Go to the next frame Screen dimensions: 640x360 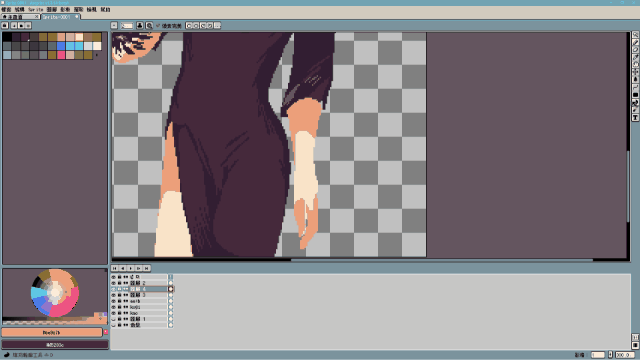pyautogui.click(x=138, y=268)
